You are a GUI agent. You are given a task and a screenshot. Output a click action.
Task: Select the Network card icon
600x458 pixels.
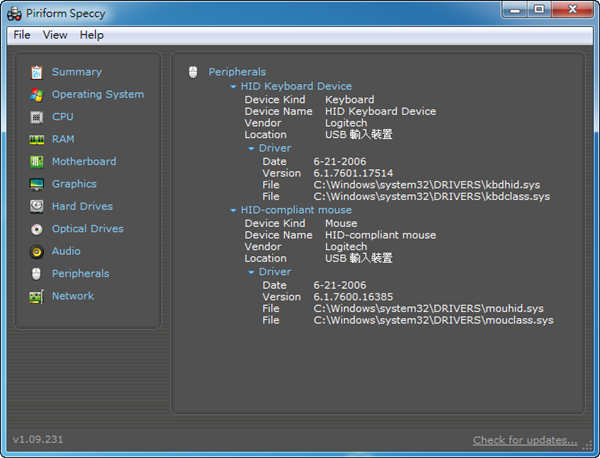click(x=37, y=297)
